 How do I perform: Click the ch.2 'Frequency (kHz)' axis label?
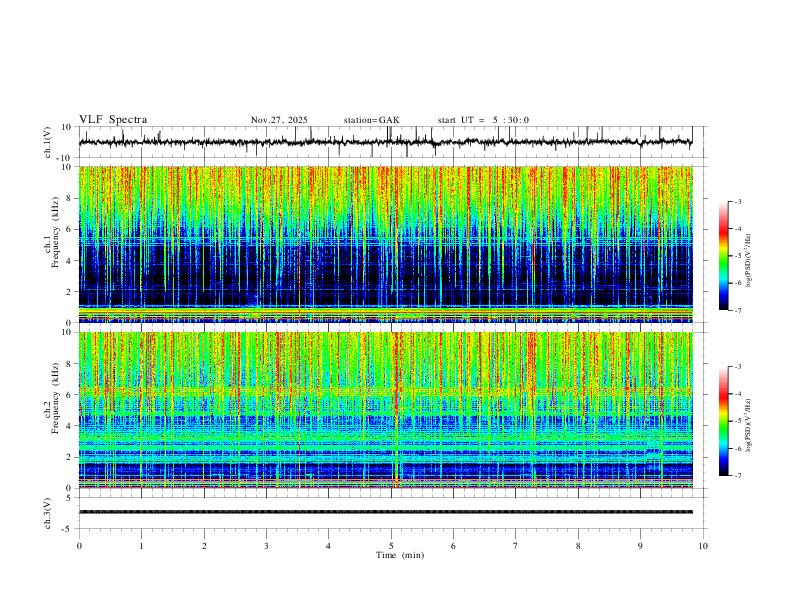55,396
